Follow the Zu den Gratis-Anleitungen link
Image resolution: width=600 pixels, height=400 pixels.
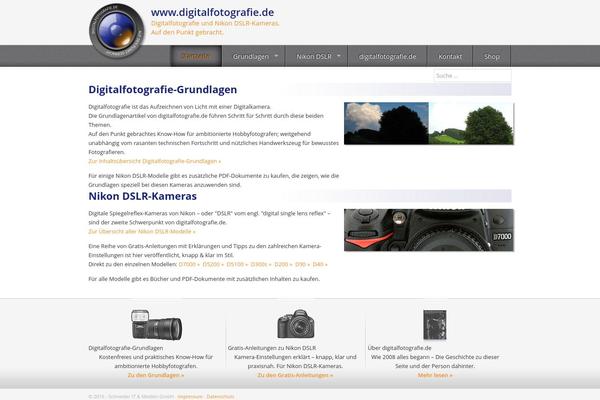pyautogui.click(x=295, y=375)
